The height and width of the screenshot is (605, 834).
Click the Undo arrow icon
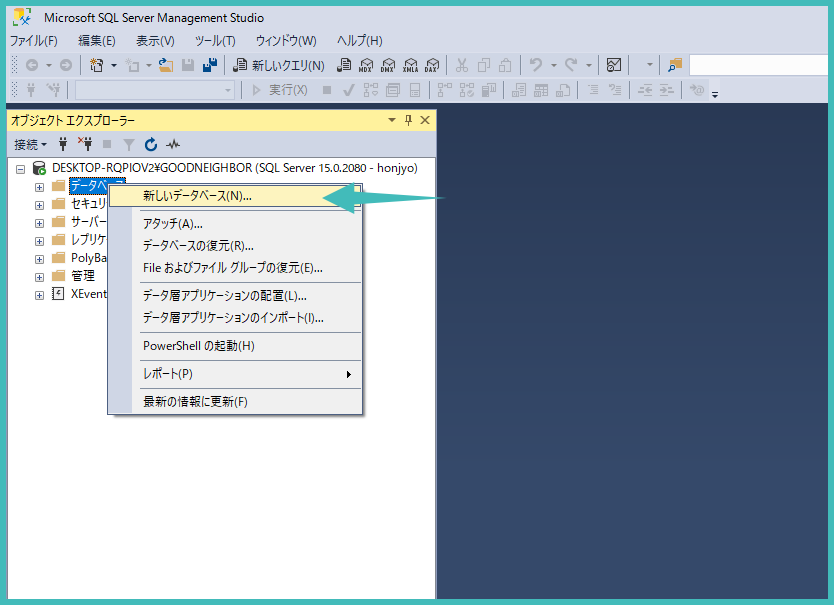click(x=536, y=65)
